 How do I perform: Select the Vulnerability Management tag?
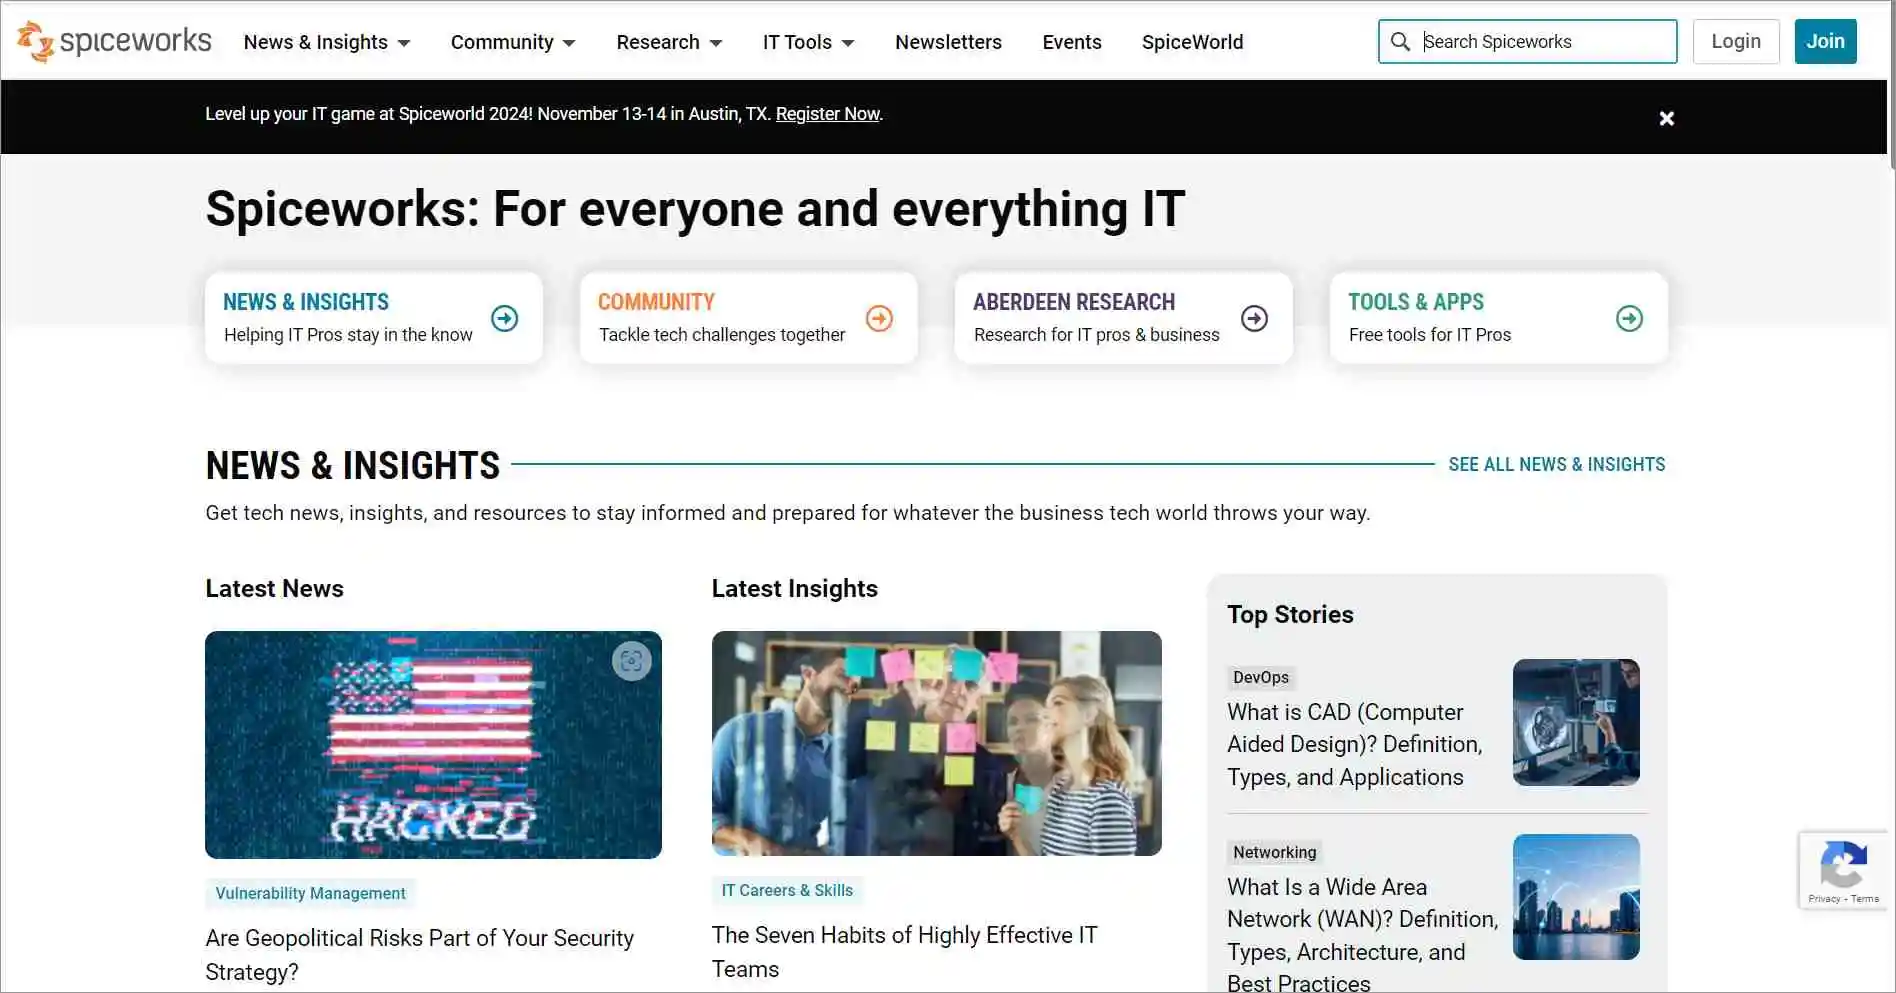(x=310, y=893)
